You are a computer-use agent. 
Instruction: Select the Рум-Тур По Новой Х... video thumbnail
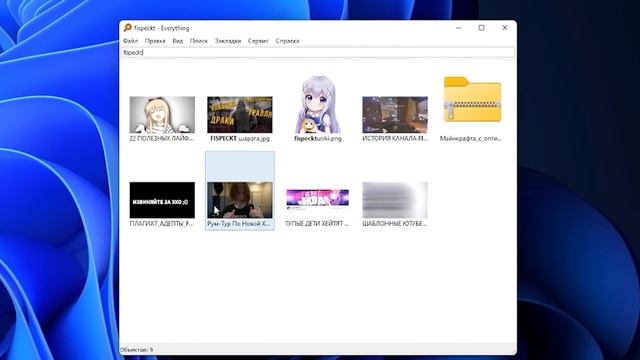240,200
